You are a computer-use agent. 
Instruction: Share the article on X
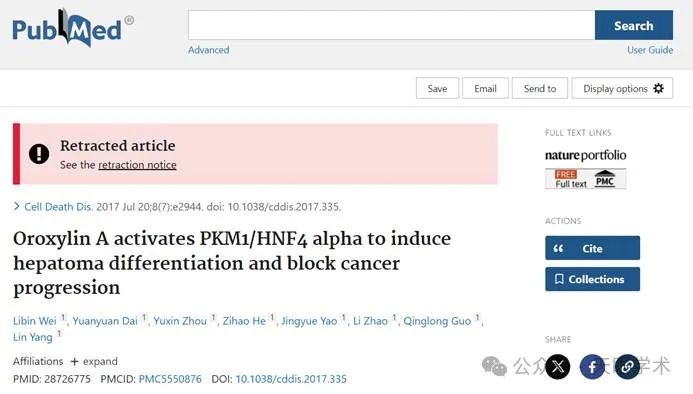point(558,367)
